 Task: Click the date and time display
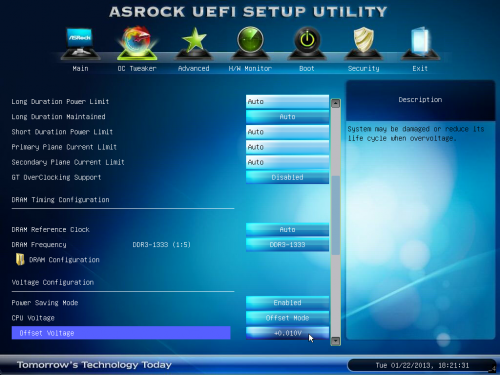(422, 365)
